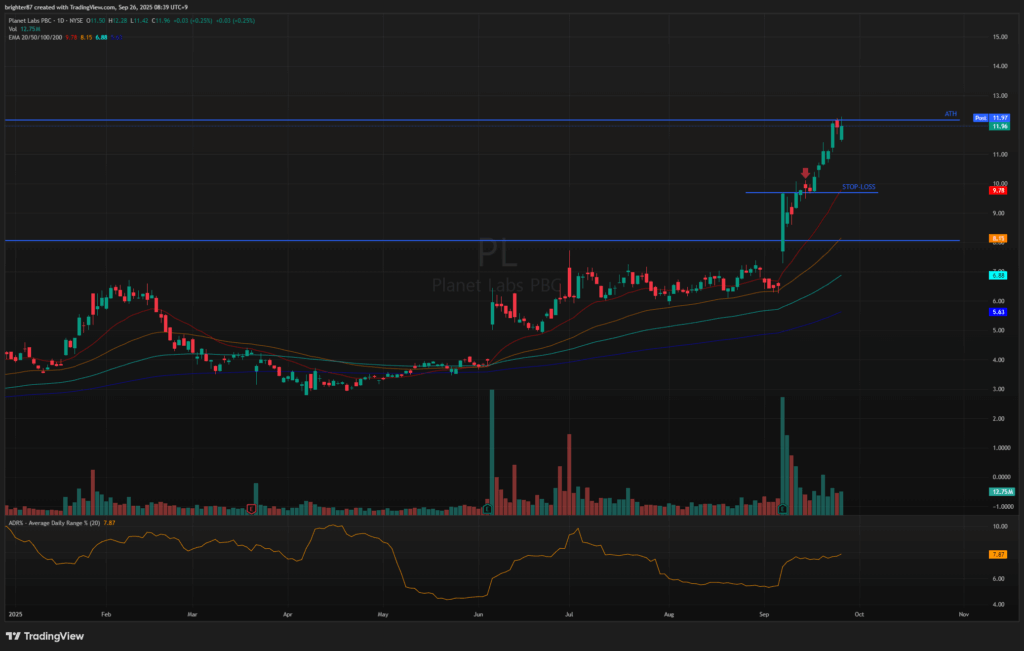The image size is (1024, 651).
Task: Click the high price value 12.28
Action: [x=120, y=21]
